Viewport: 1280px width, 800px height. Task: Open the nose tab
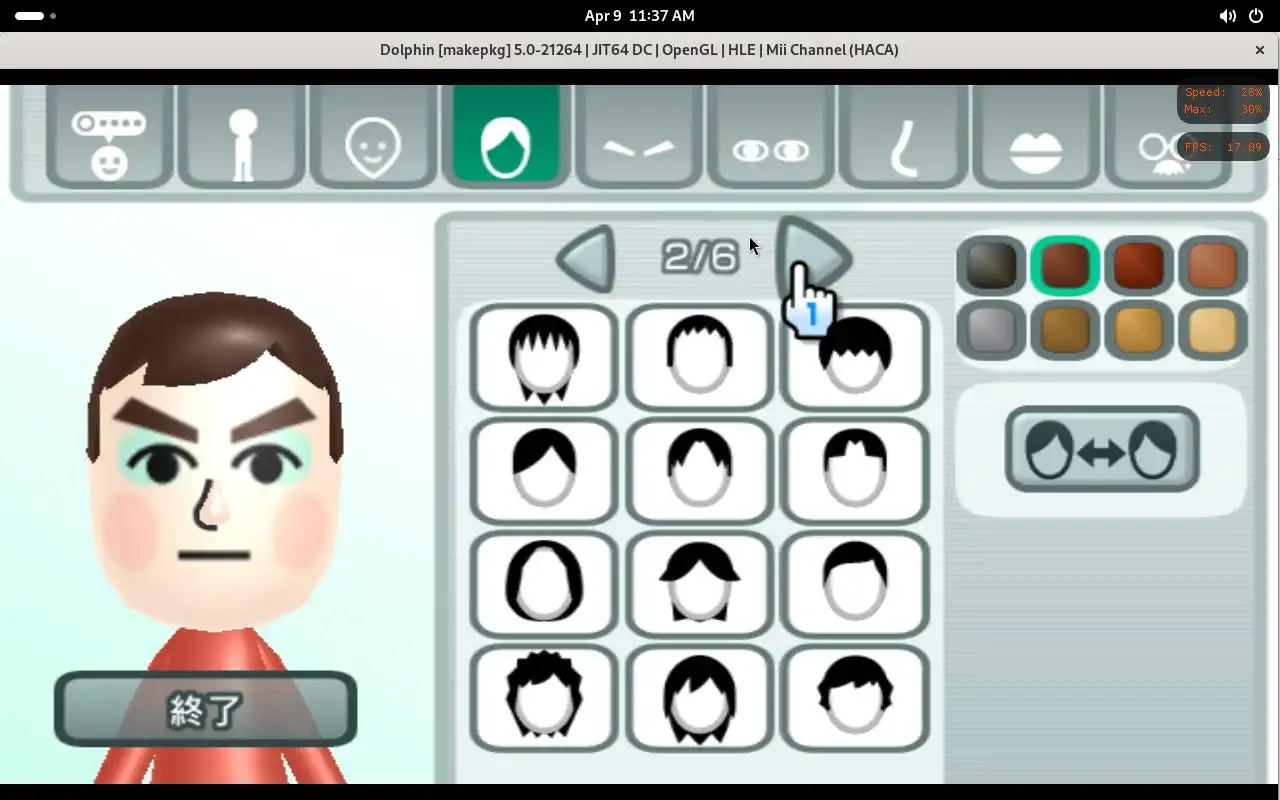903,137
